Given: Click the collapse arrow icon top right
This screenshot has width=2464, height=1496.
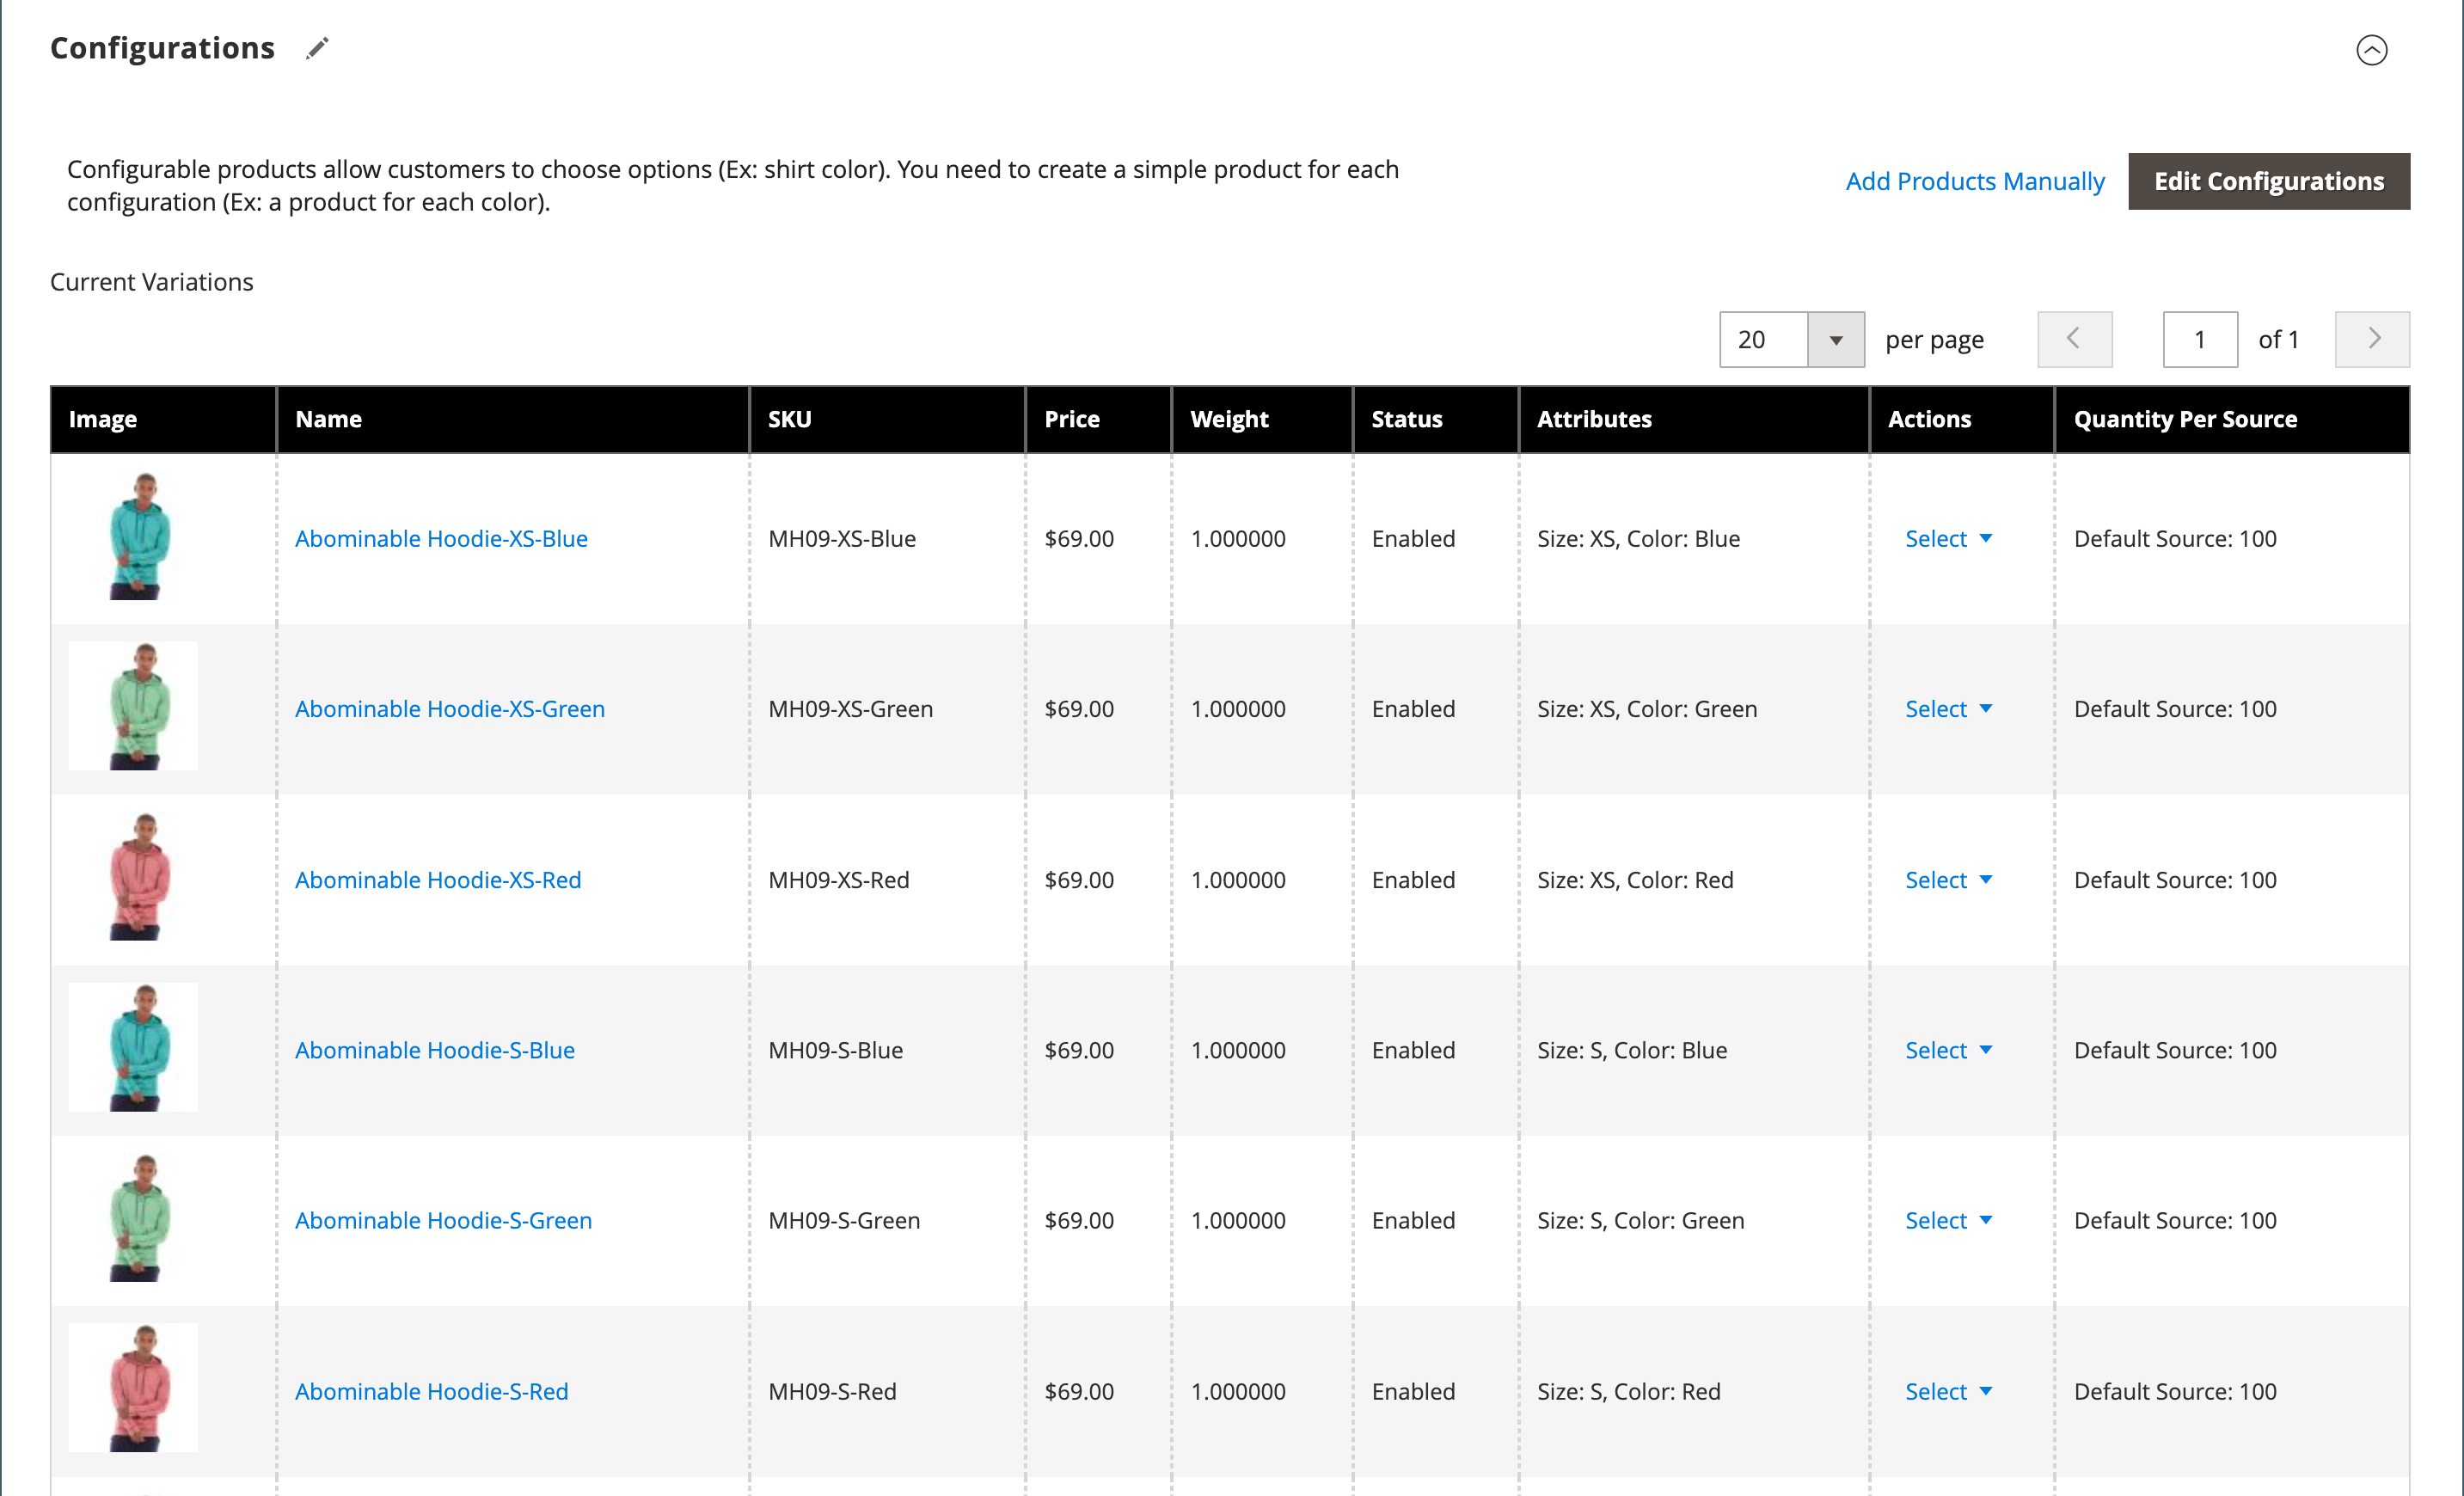Looking at the screenshot, I should (x=2373, y=49).
